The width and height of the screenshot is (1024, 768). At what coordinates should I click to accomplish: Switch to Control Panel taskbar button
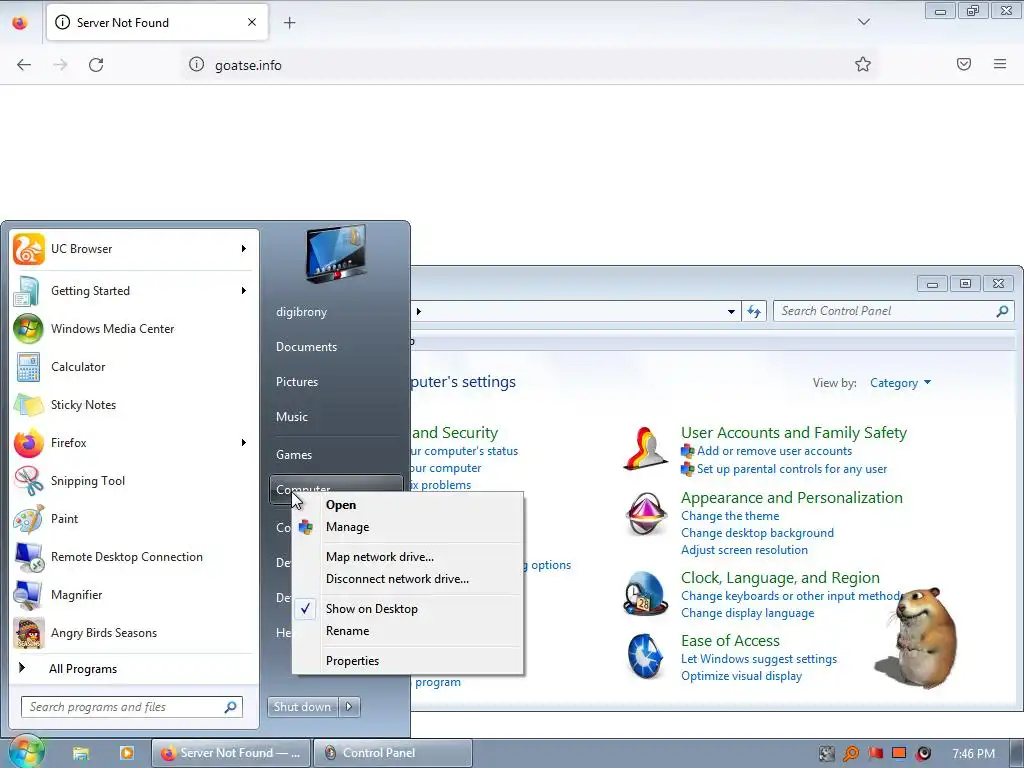(393, 753)
